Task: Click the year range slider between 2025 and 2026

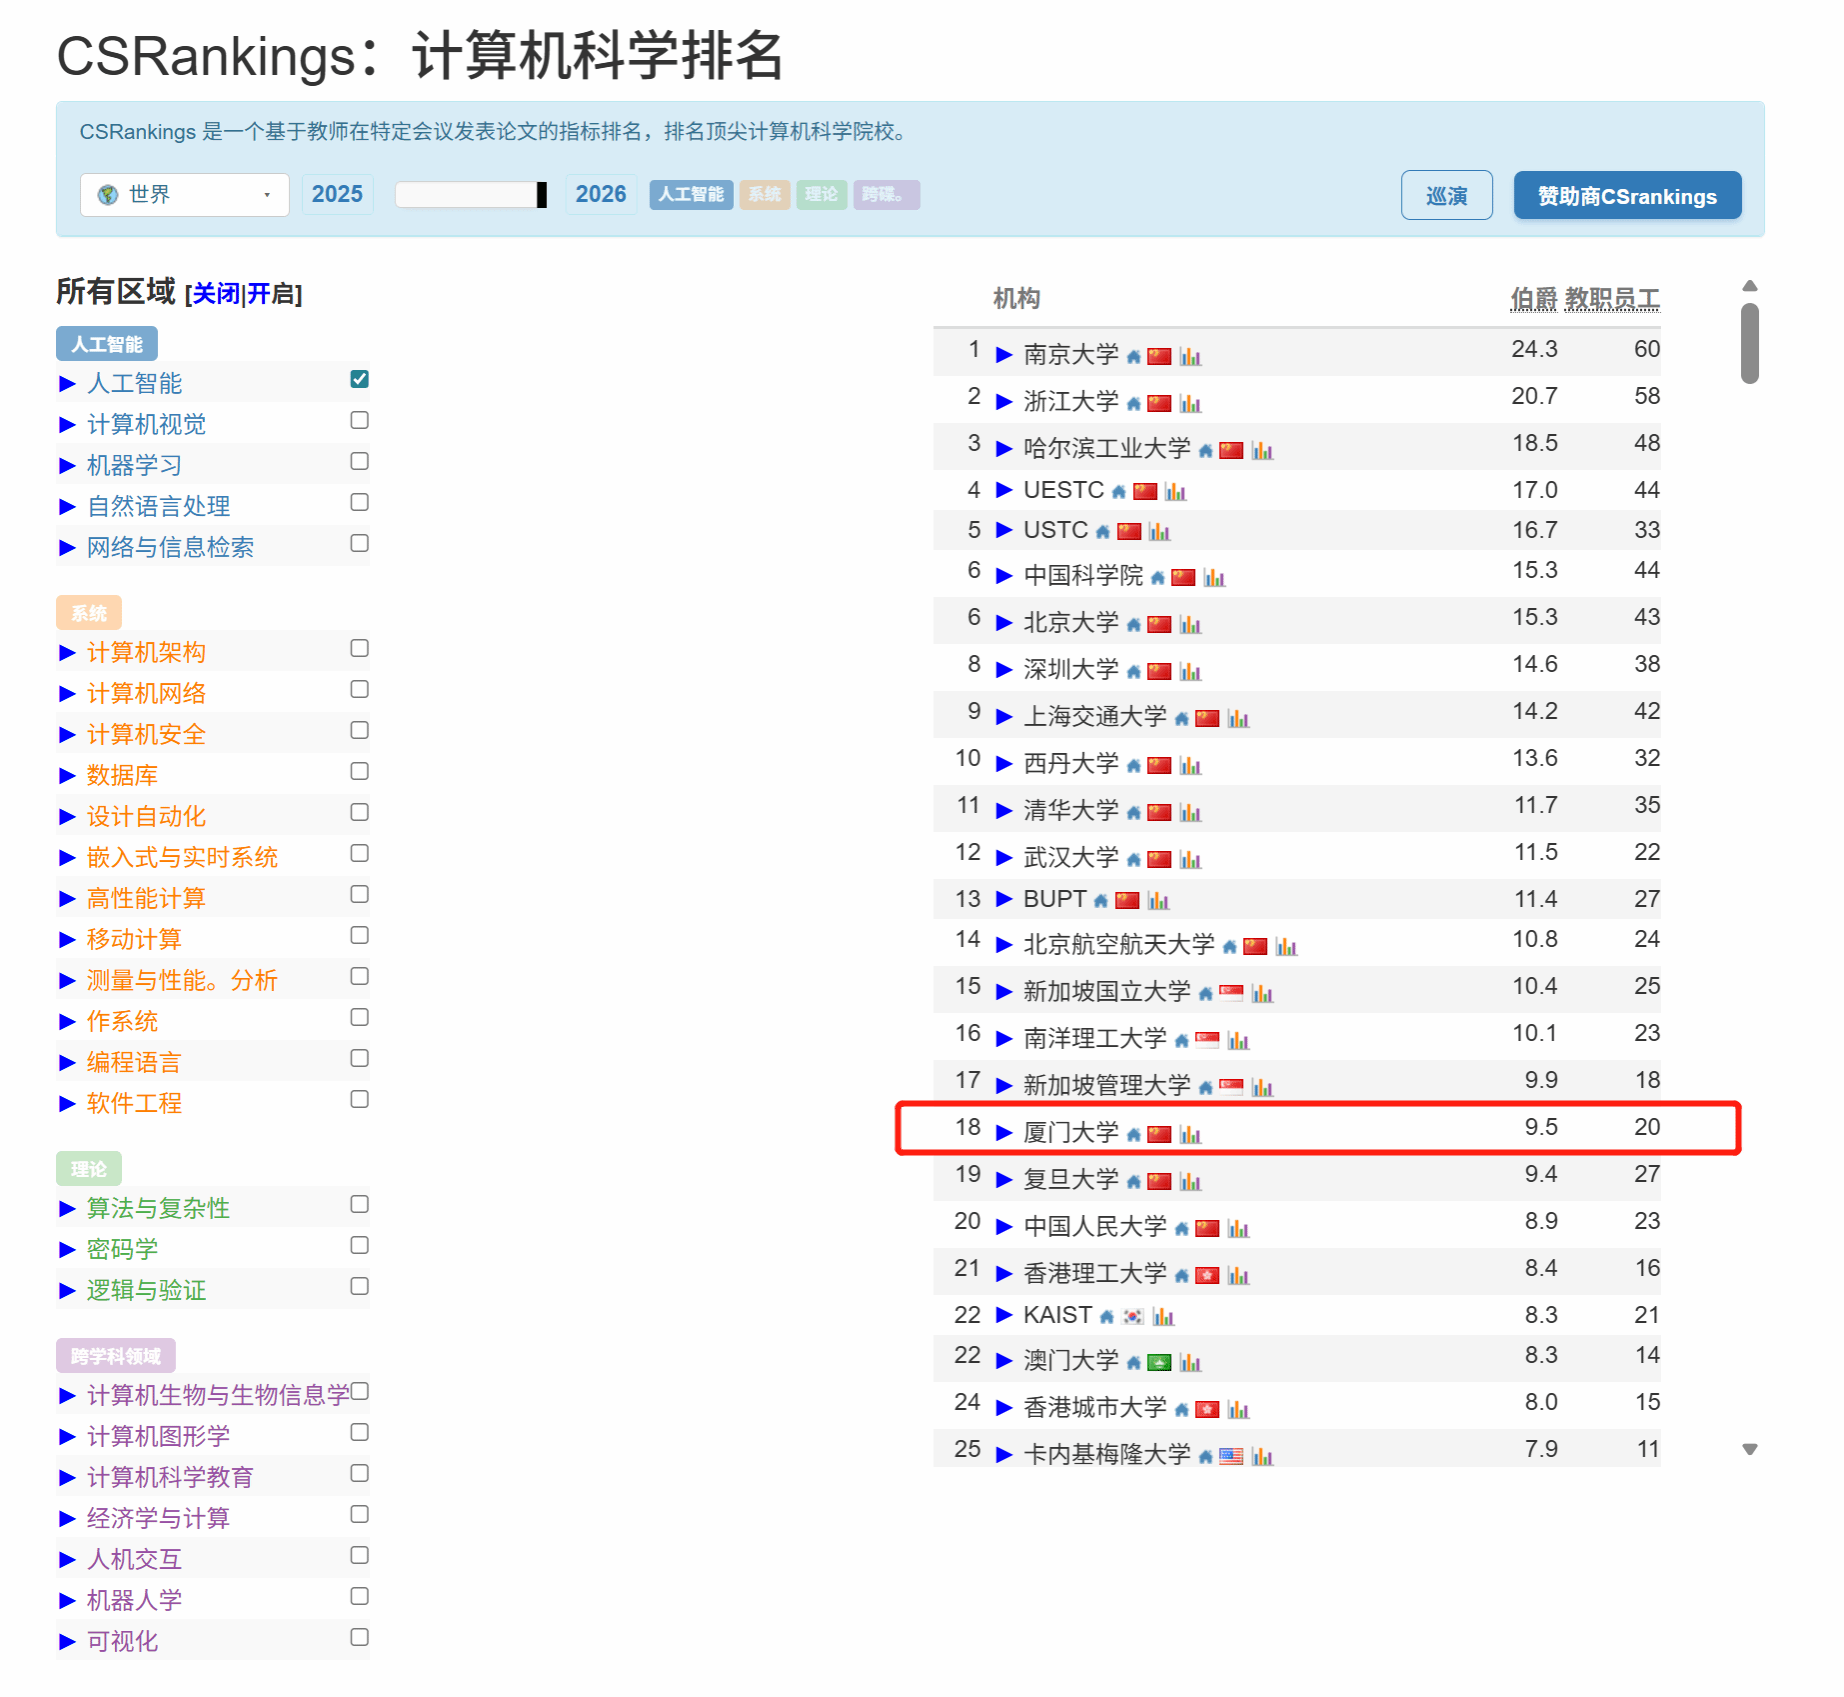Action: (470, 195)
